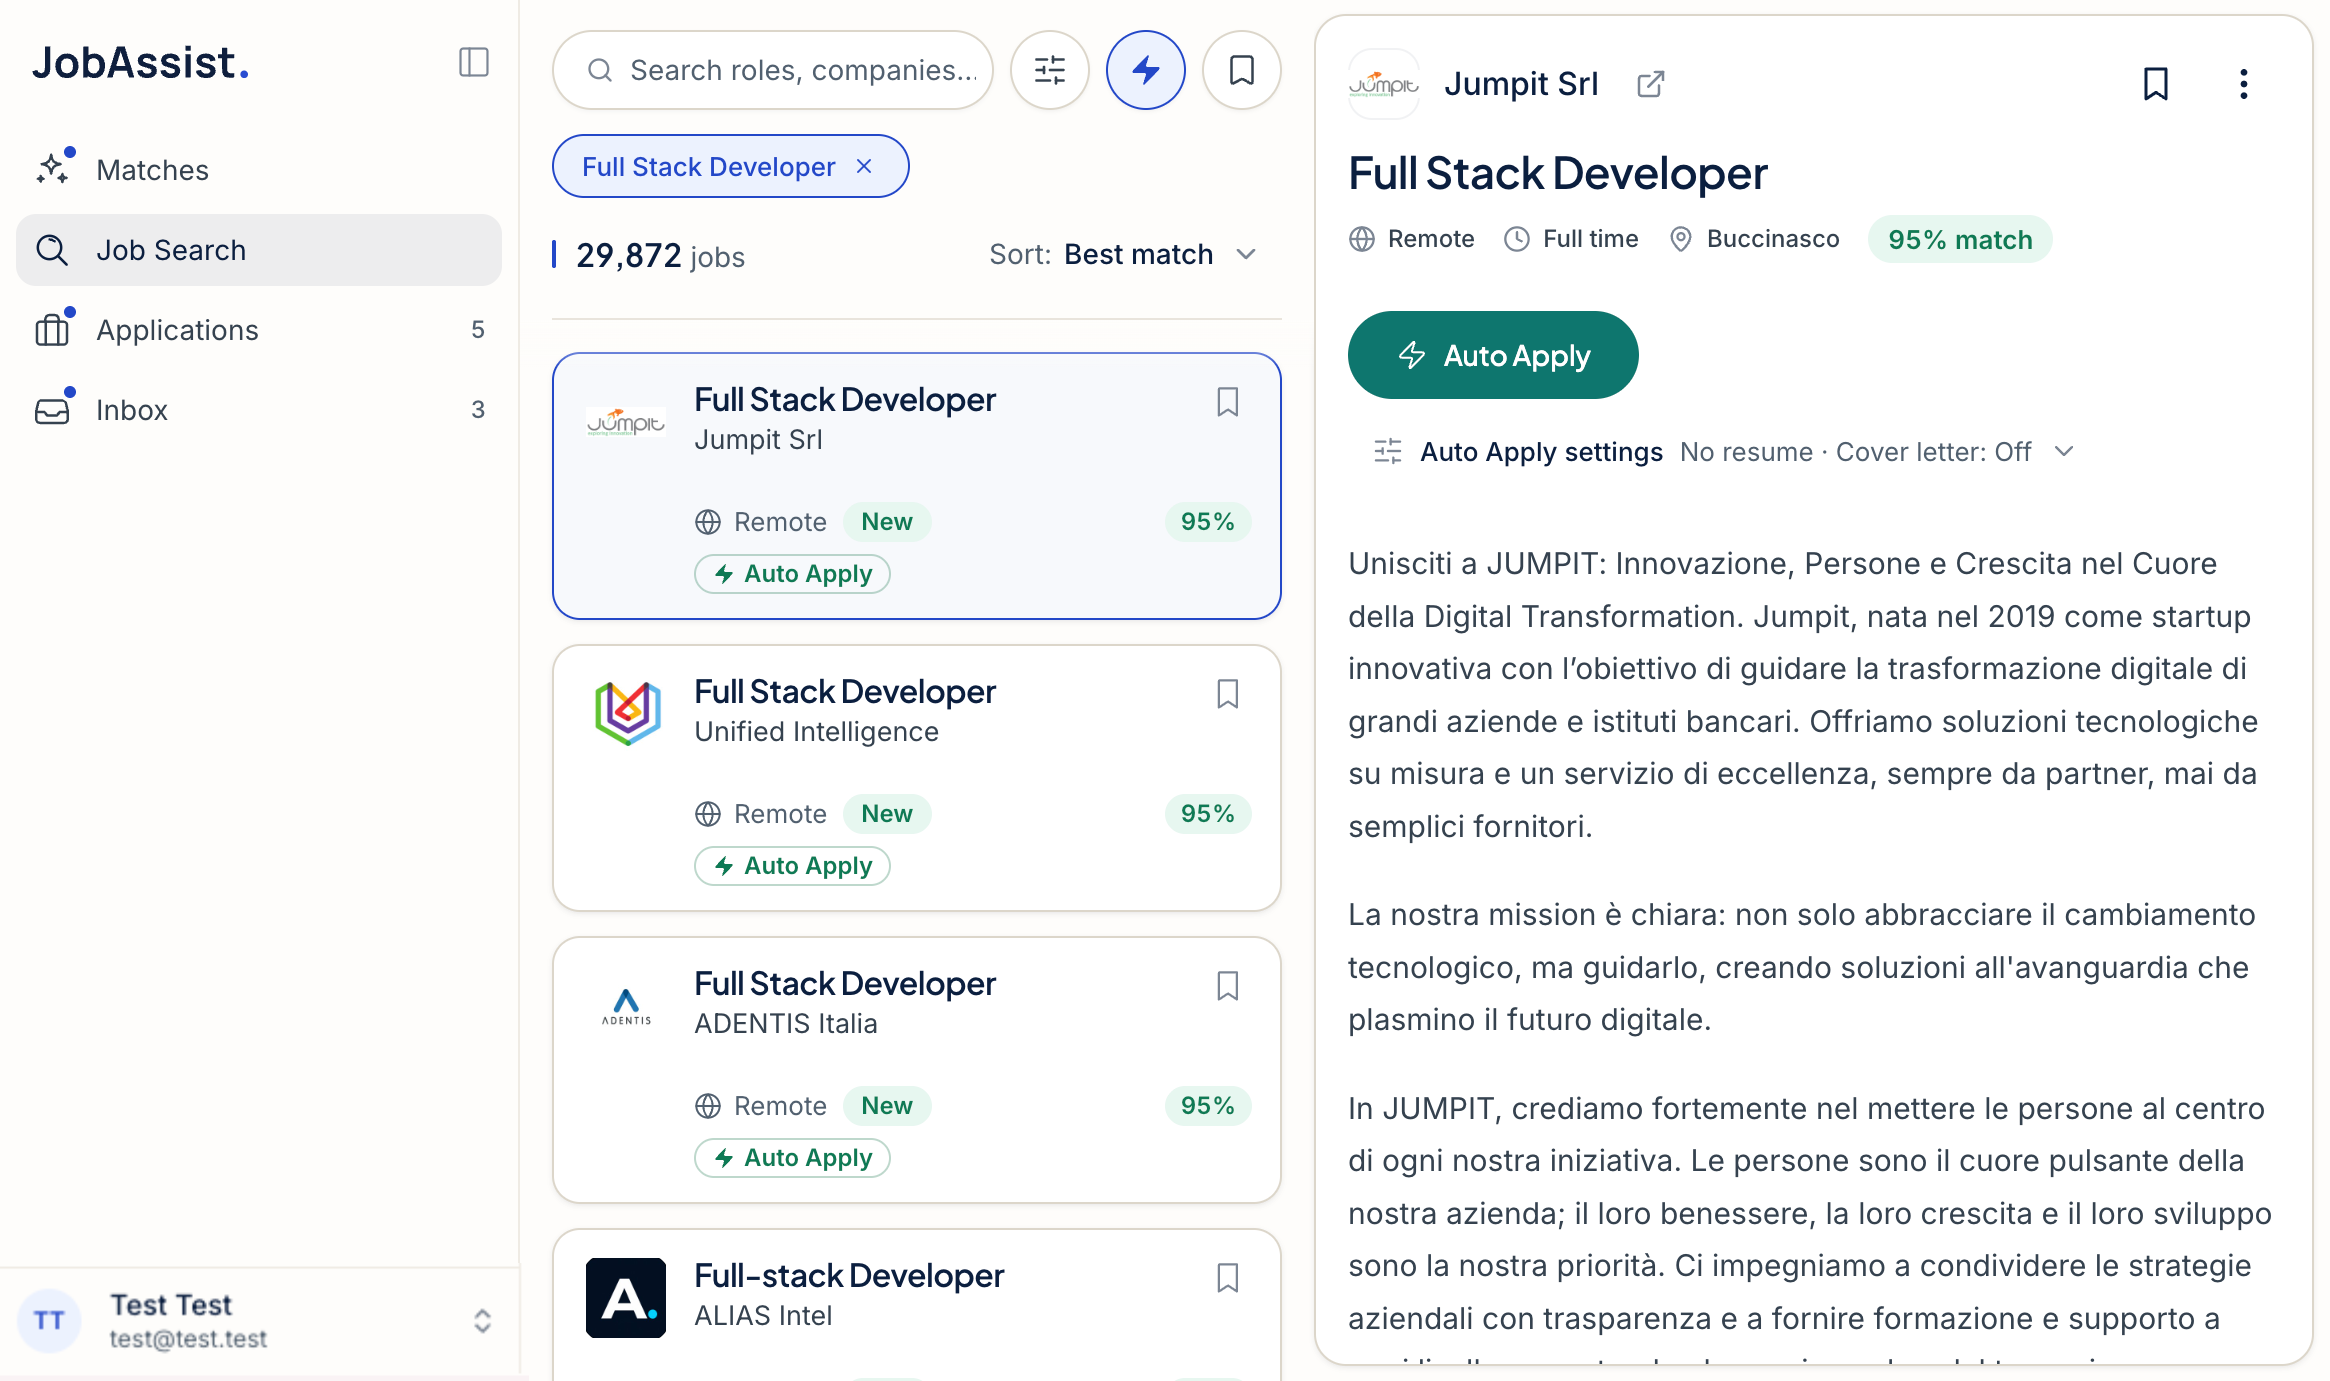The image size is (2330, 1381).
Task: Click the Job Search magnifier icon
Action: point(52,250)
